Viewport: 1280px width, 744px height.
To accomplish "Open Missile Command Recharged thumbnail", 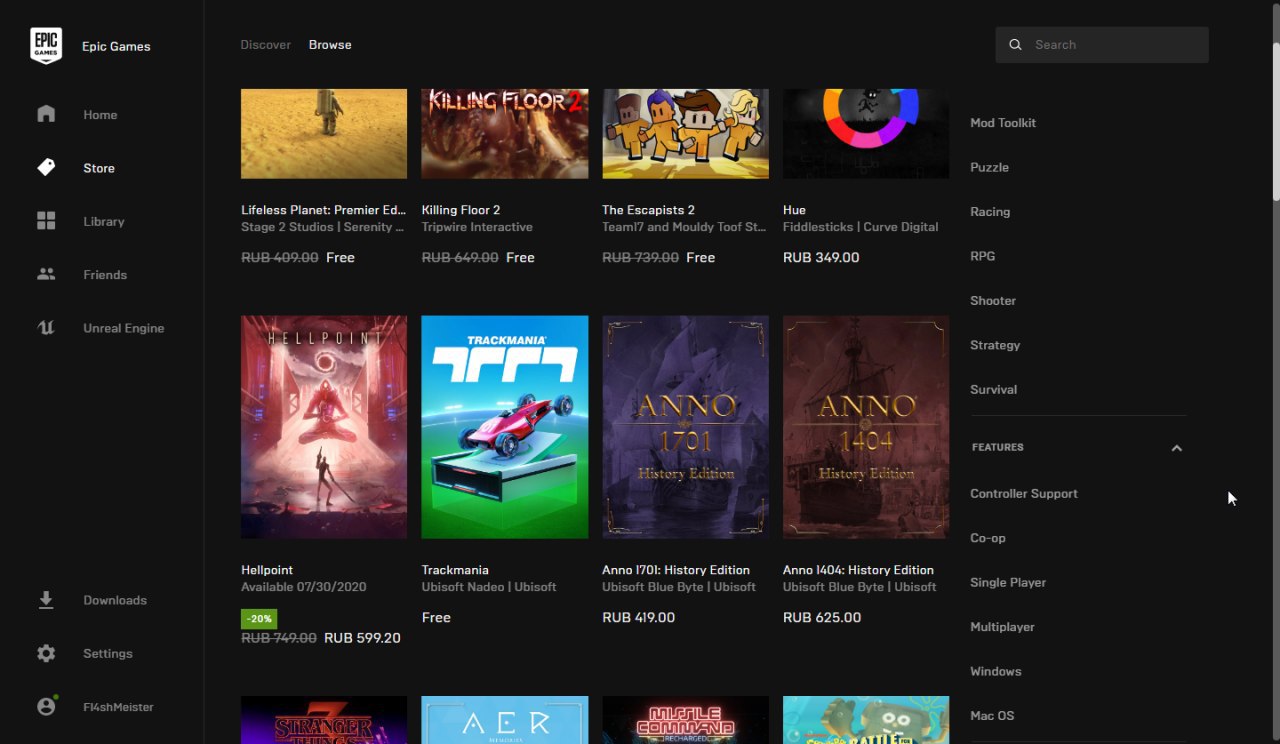I will [686, 720].
